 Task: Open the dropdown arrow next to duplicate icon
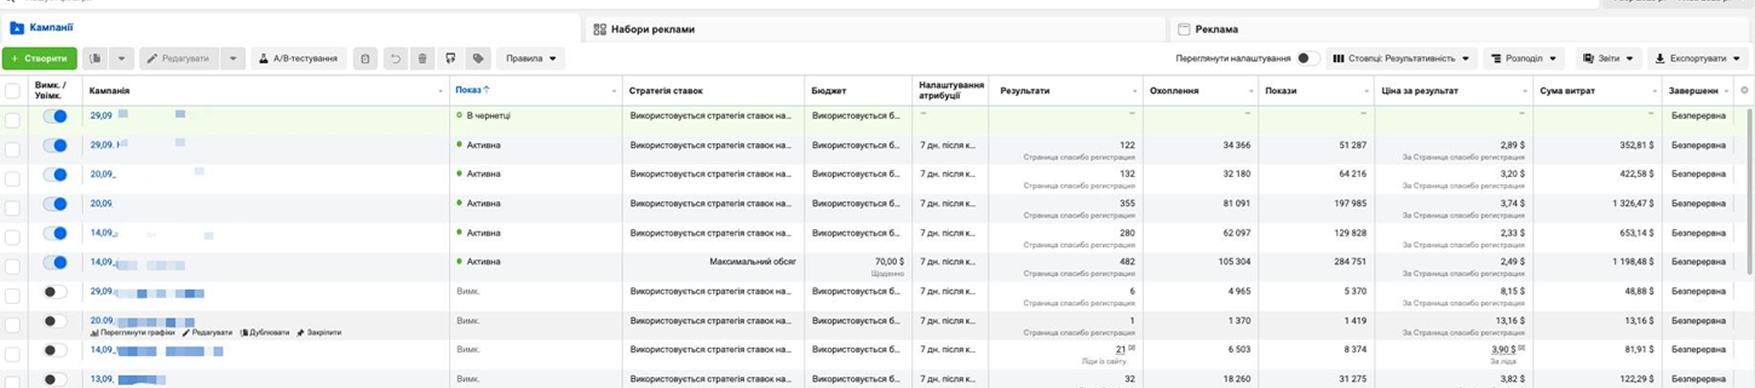tap(121, 58)
